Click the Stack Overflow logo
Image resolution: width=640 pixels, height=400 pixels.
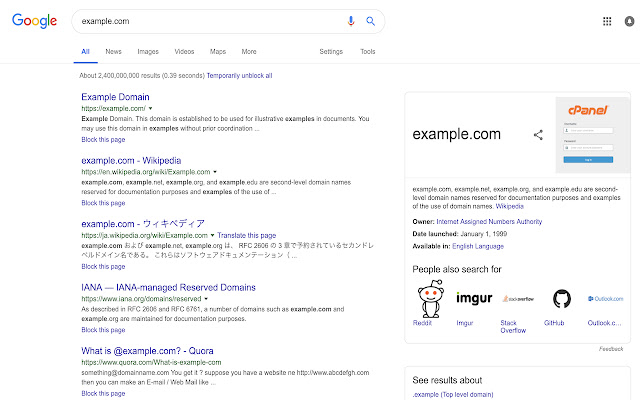(x=518, y=299)
